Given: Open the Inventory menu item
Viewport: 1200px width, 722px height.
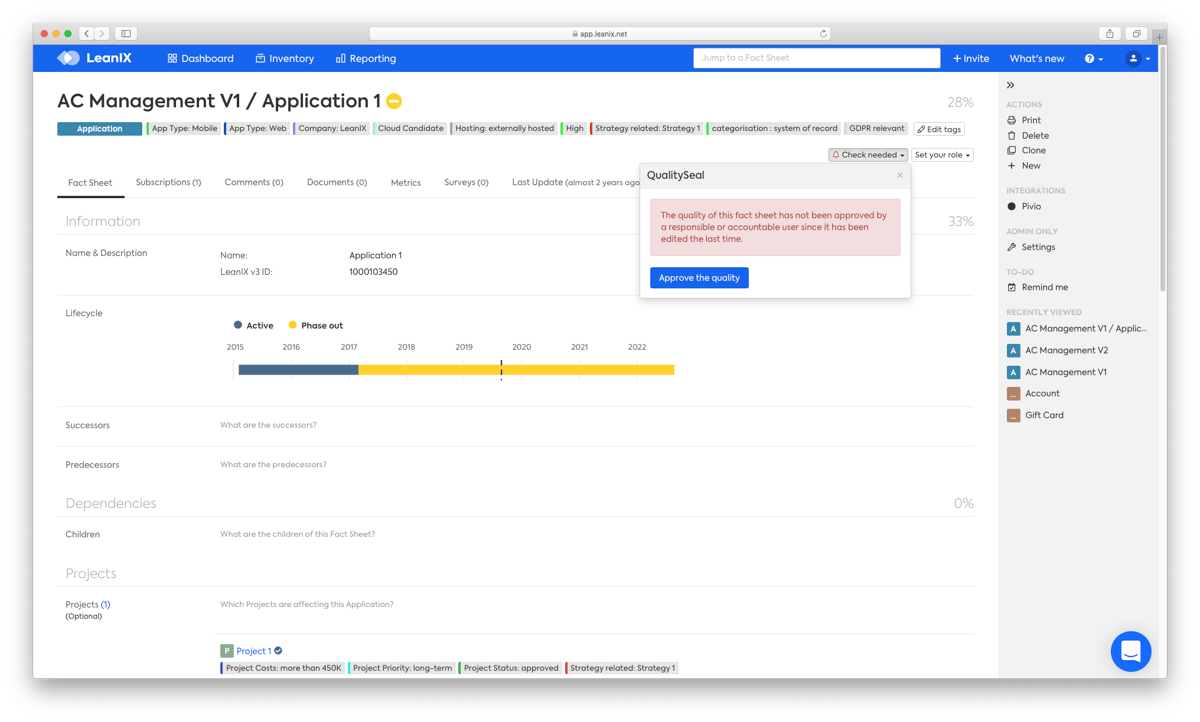Looking at the screenshot, I should [x=284, y=58].
